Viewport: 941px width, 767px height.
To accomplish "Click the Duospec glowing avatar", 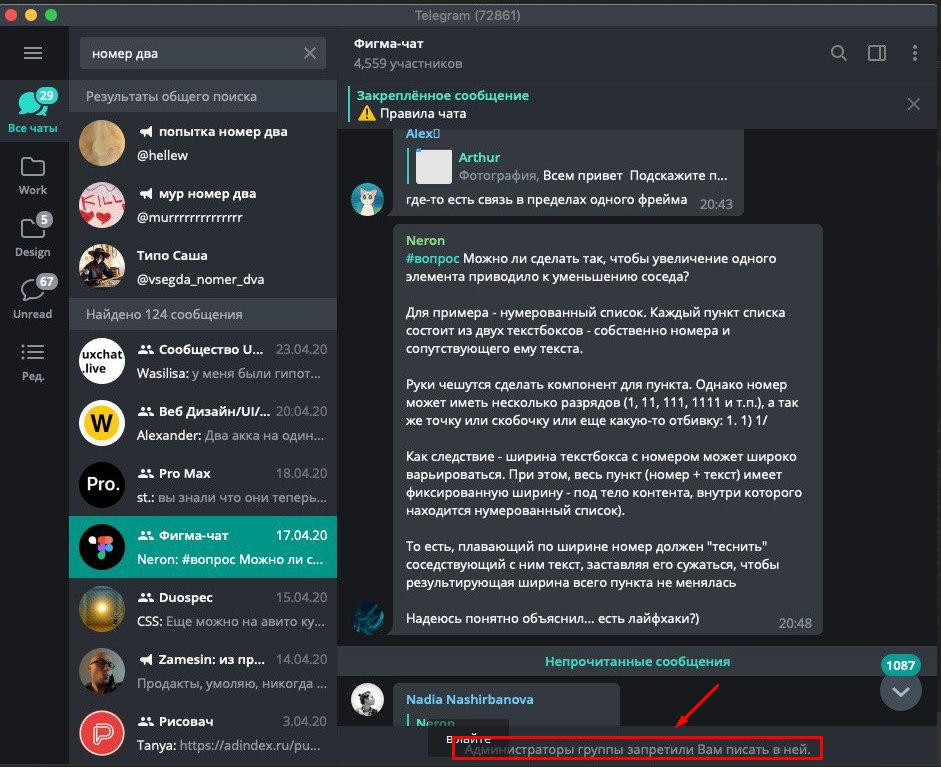I will coord(102,609).
